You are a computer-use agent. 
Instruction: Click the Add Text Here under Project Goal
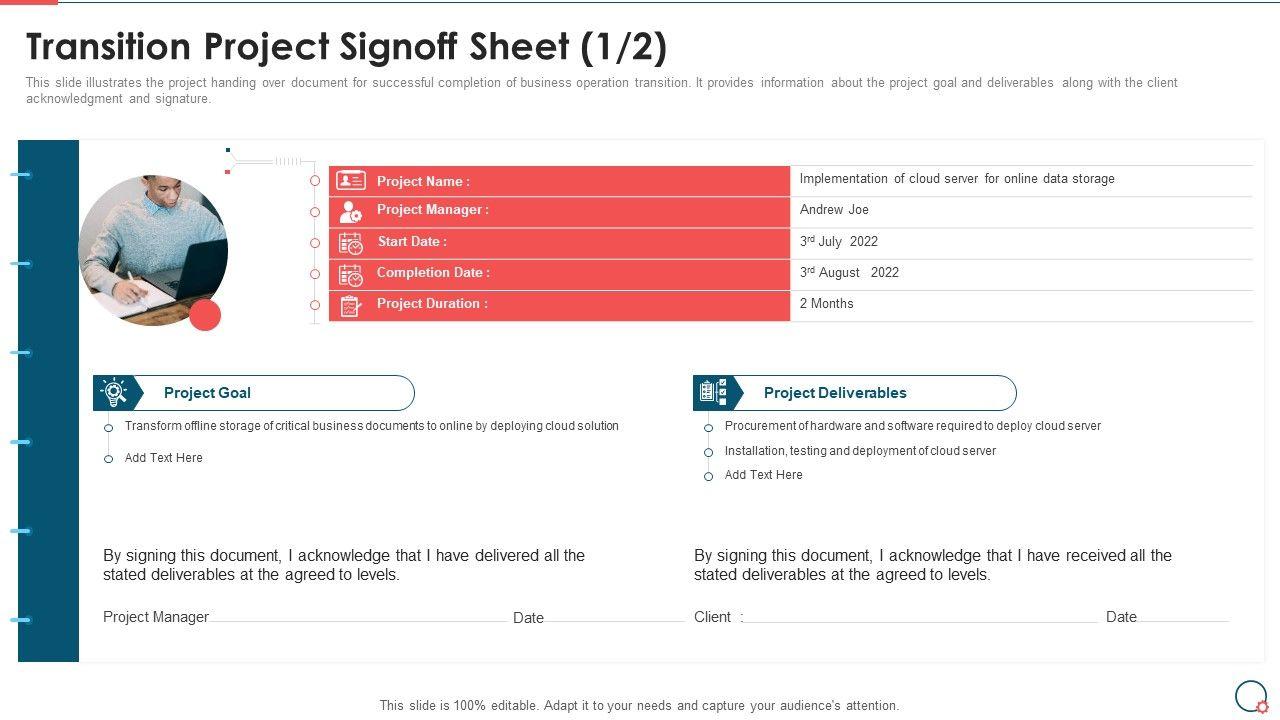(164, 458)
